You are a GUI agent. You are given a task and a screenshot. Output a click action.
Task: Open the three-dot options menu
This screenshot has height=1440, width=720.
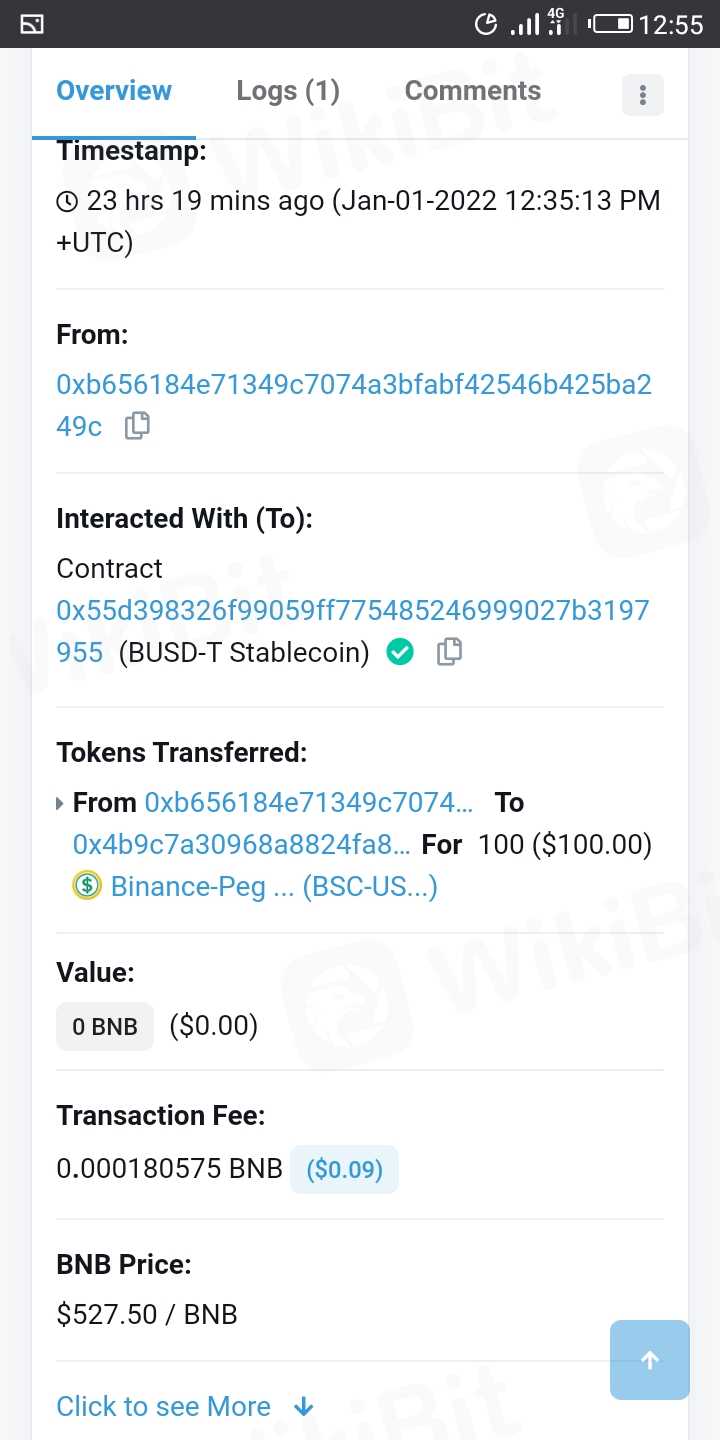642,95
